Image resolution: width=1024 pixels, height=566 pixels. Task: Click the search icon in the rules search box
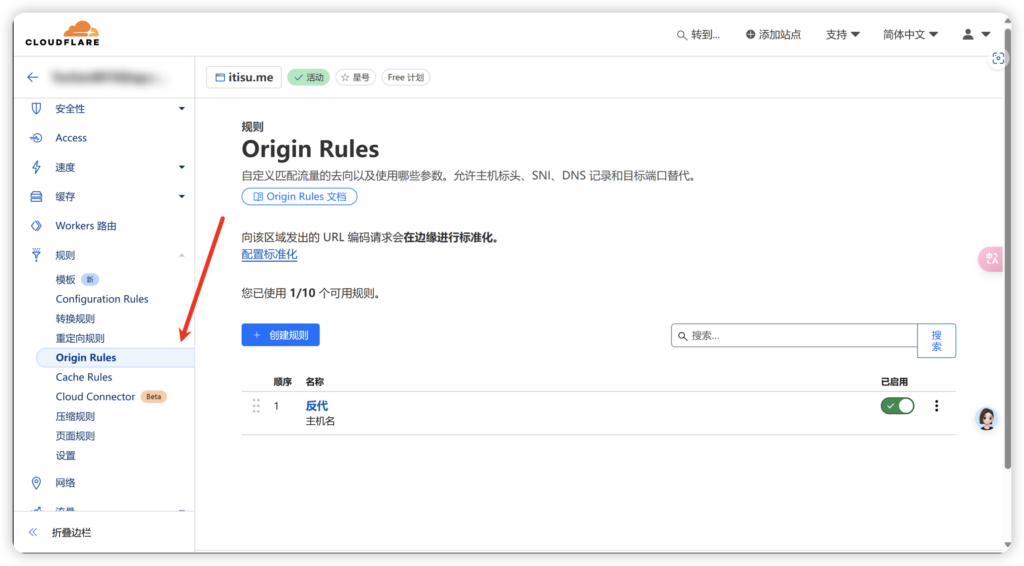click(x=682, y=336)
